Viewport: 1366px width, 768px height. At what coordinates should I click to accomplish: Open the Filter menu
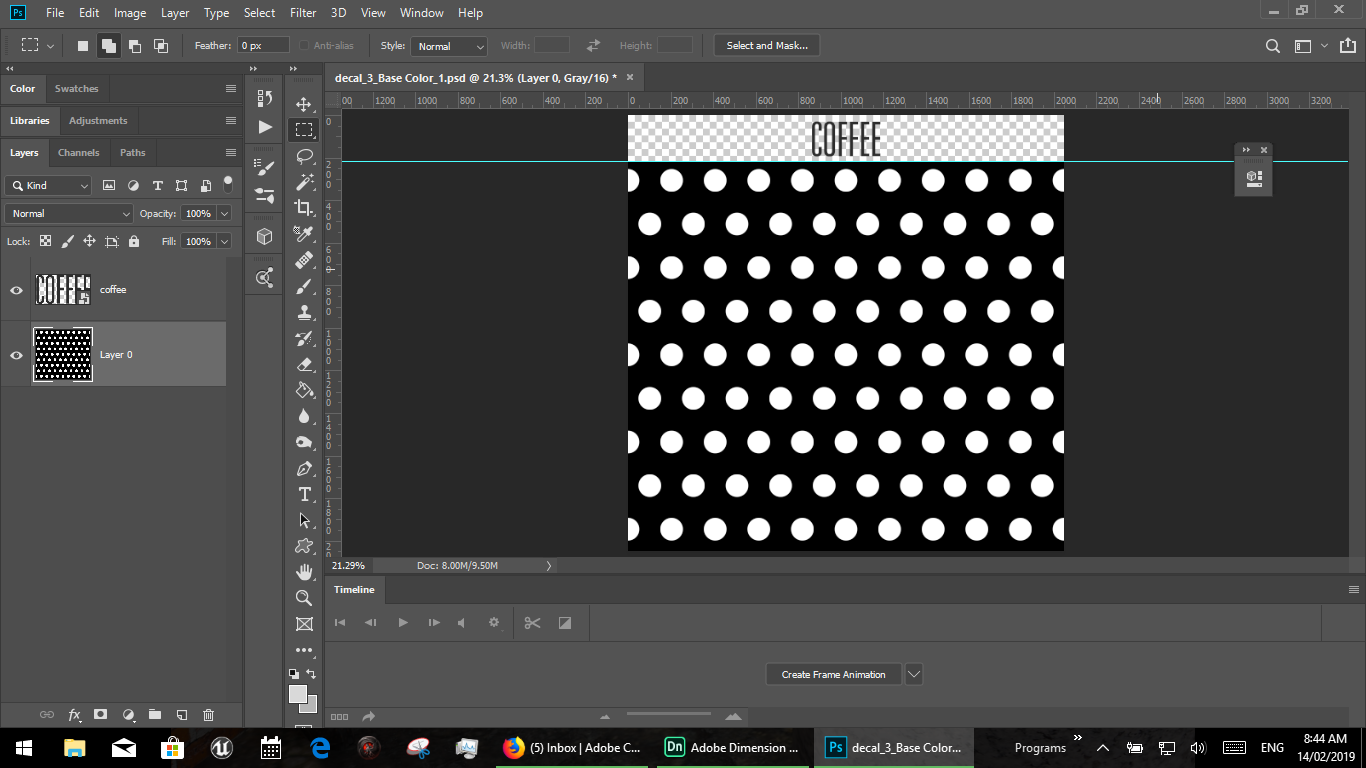(303, 13)
